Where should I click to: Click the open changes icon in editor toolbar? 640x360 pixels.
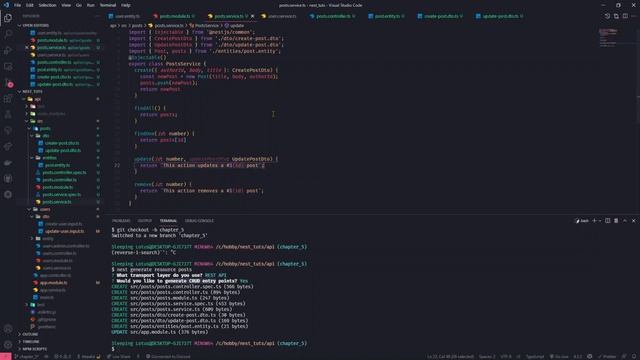[x=616, y=16]
